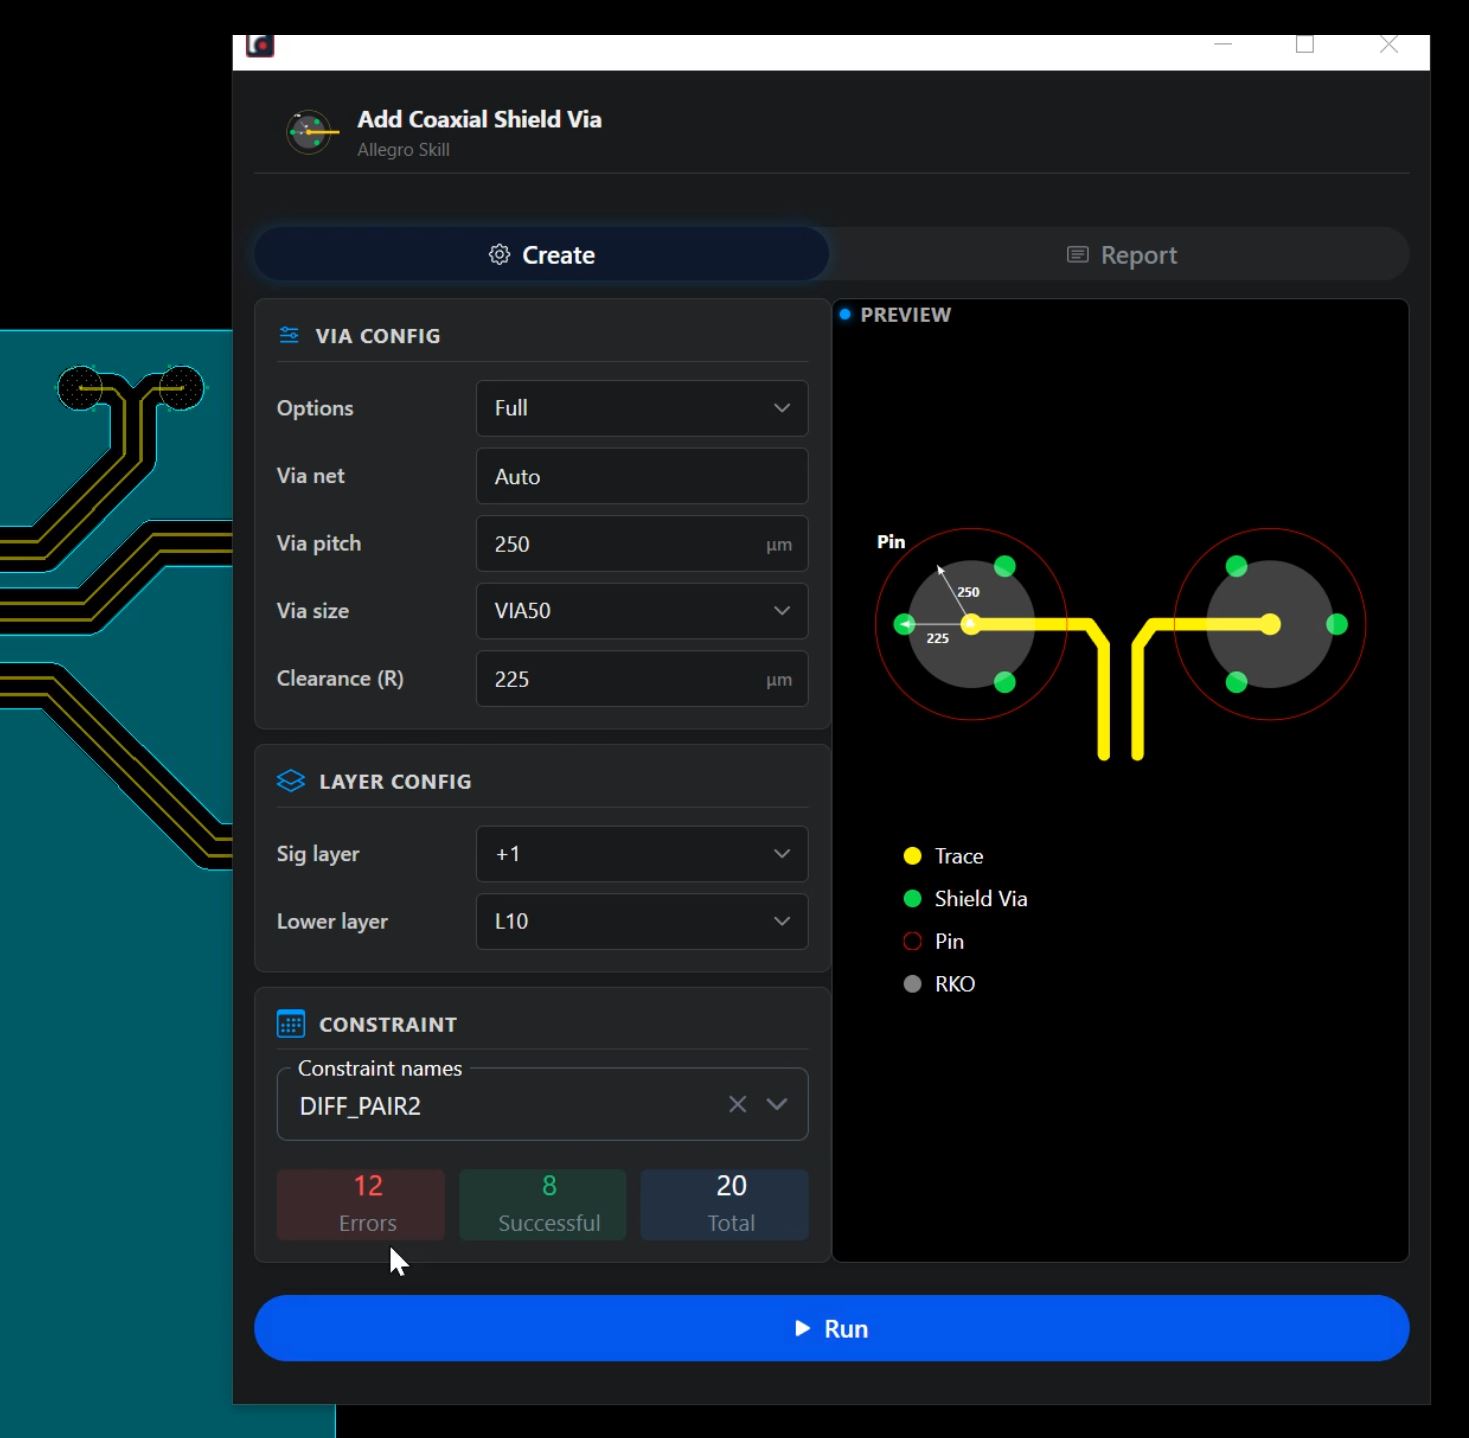The height and width of the screenshot is (1438, 1469).
Task: Click the right yellow trace endpoint in preview
Action: pyautogui.click(x=1270, y=625)
